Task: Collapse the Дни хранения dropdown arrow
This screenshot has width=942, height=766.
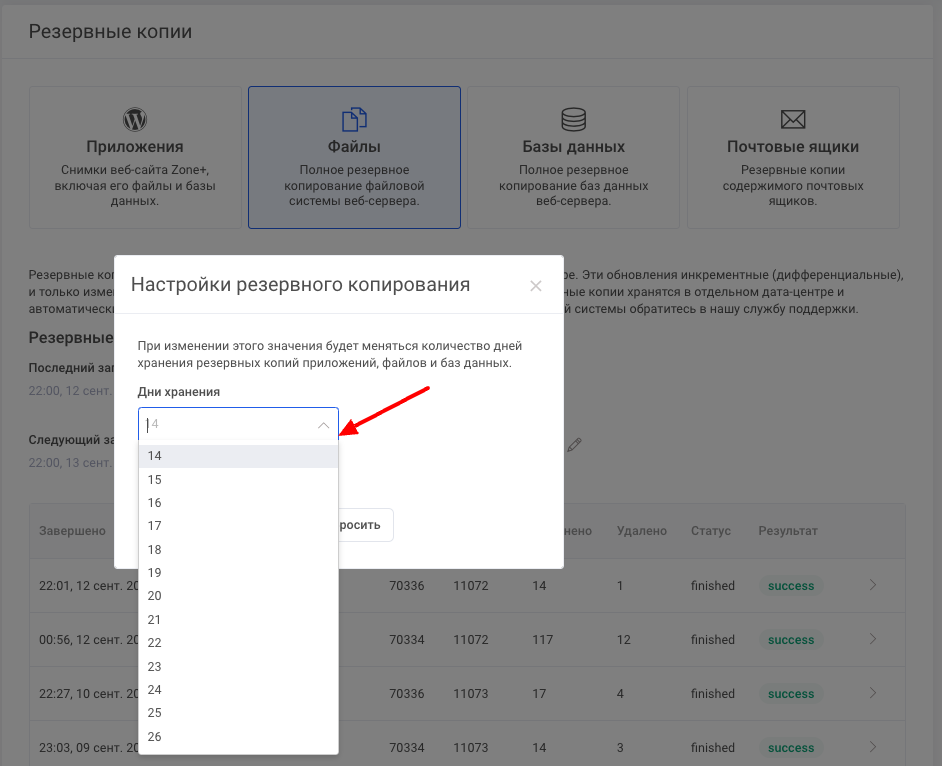Action: (x=323, y=425)
